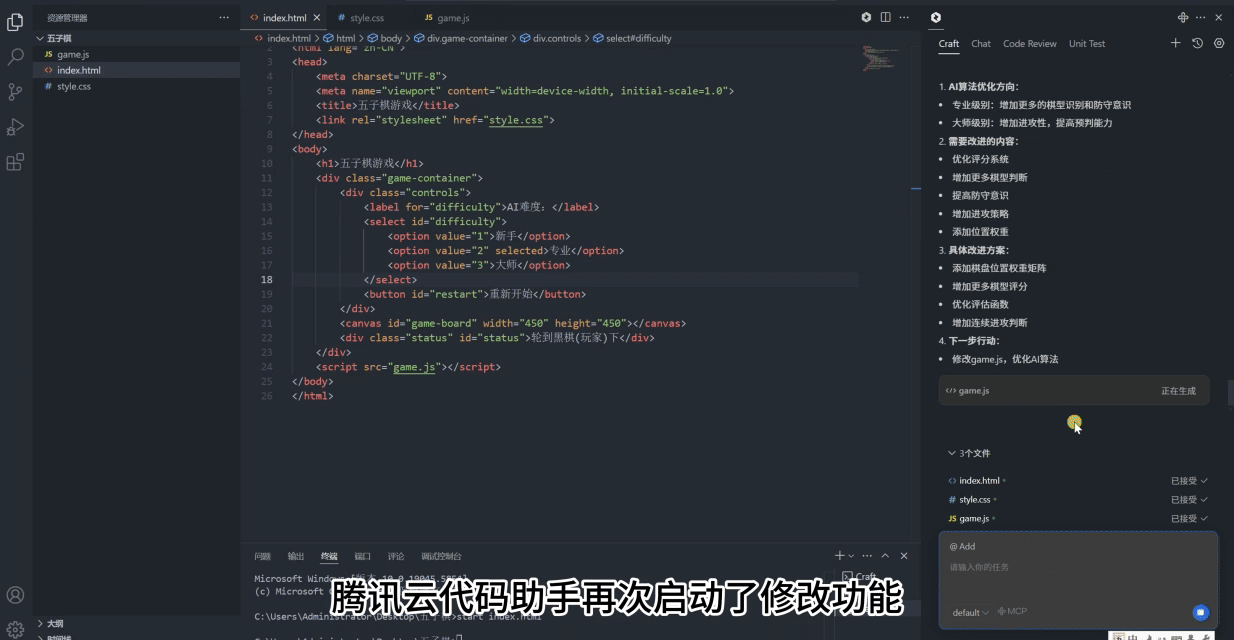The height and width of the screenshot is (640, 1234).
Task: Open style.css in assistant file list
Action: tap(974, 500)
